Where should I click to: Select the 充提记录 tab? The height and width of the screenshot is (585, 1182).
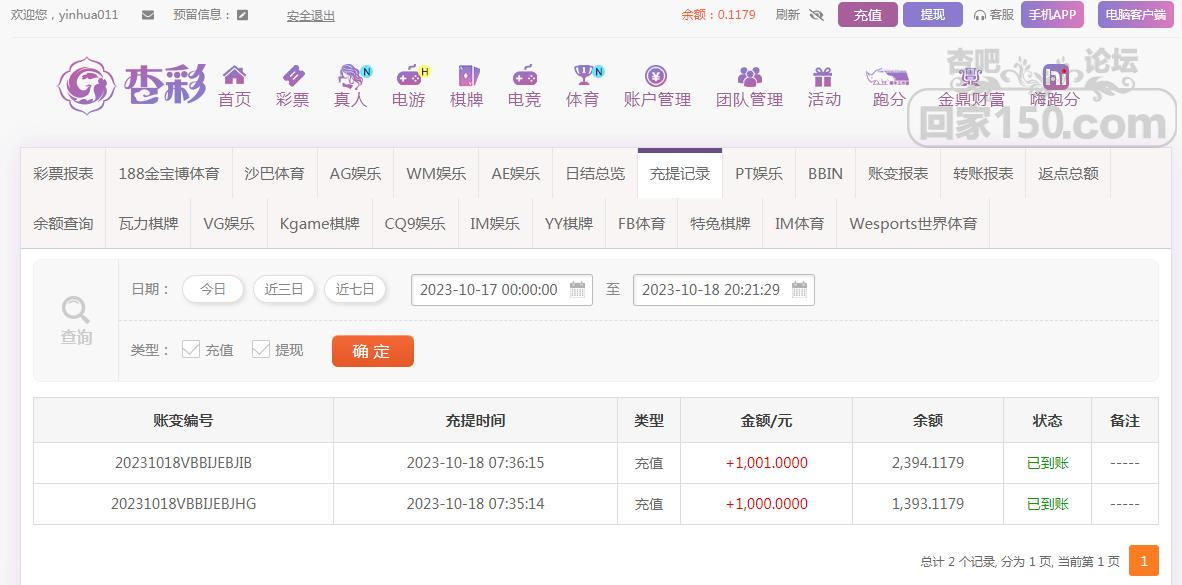680,173
